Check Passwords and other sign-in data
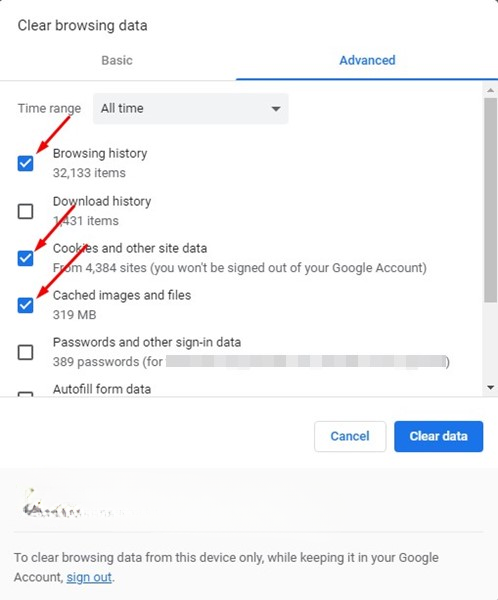The width and height of the screenshot is (498, 600). tap(25, 352)
